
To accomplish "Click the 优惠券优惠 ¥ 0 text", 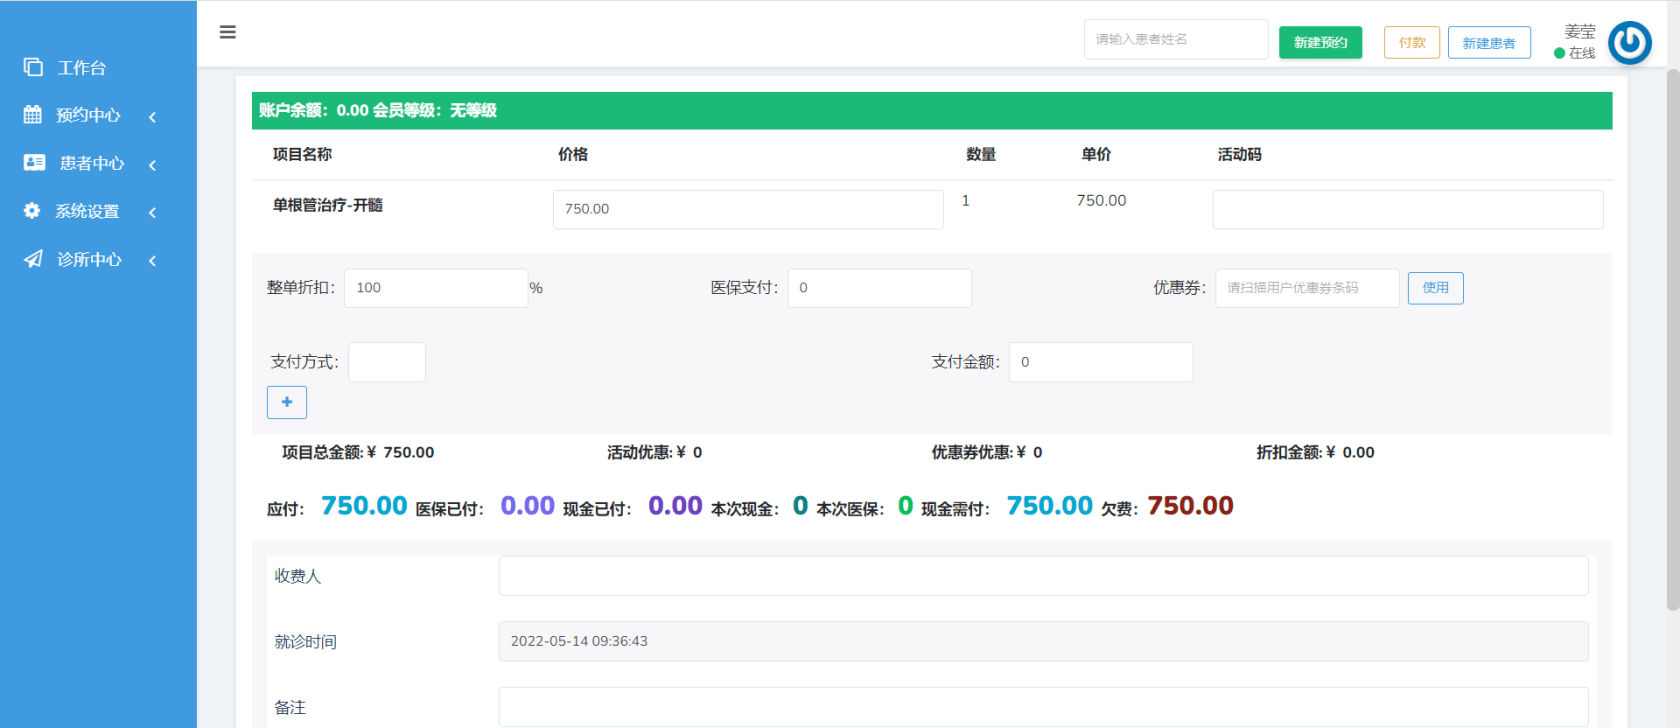I will (x=987, y=452).
